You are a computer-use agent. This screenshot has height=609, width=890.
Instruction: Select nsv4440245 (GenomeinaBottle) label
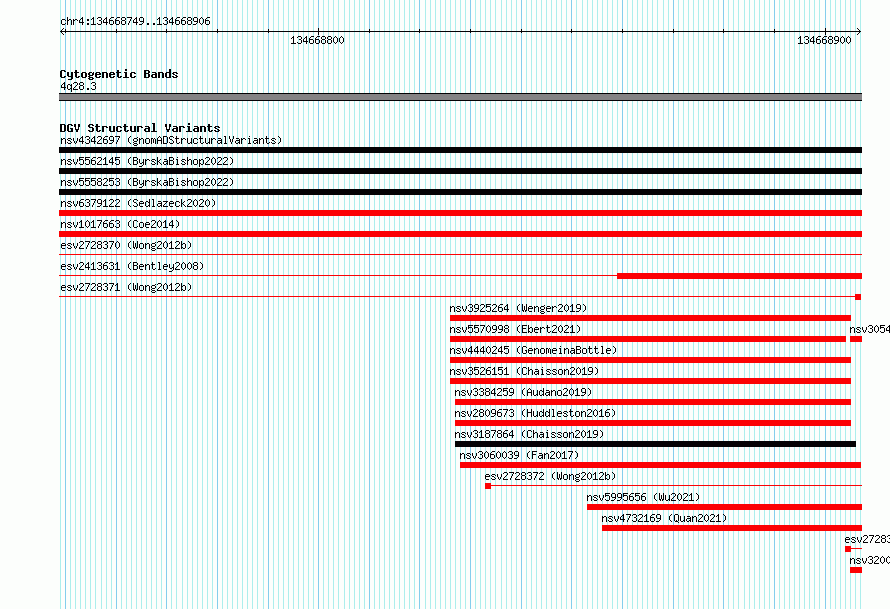[533, 350]
